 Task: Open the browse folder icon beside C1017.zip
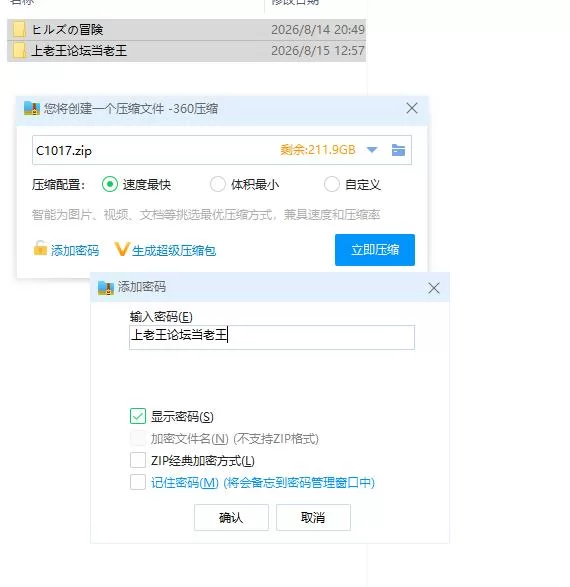[x=398, y=150]
